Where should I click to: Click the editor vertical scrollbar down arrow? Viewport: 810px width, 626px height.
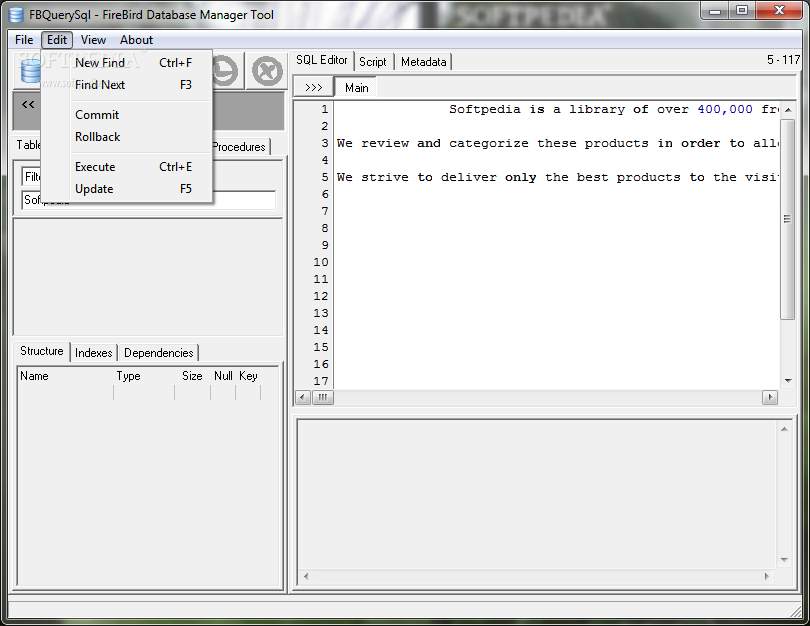tap(788, 381)
